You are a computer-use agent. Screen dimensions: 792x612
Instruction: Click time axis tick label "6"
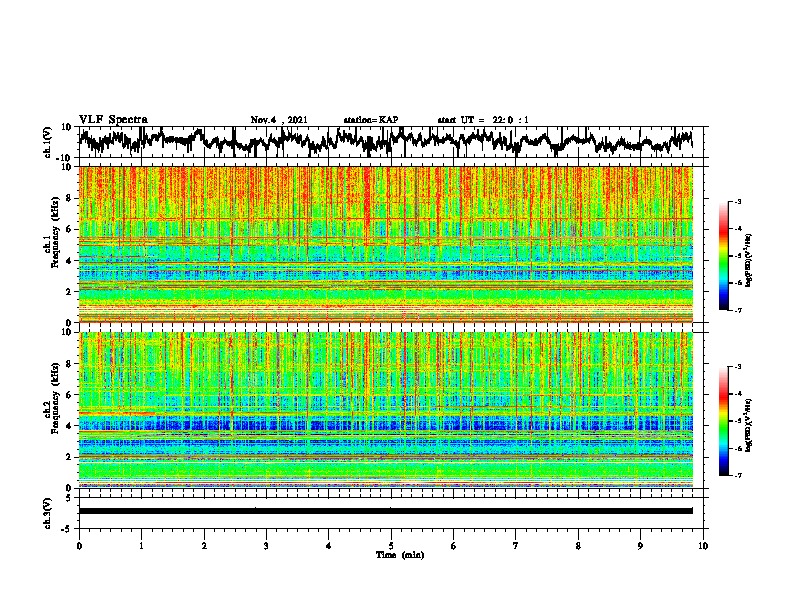coord(454,546)
